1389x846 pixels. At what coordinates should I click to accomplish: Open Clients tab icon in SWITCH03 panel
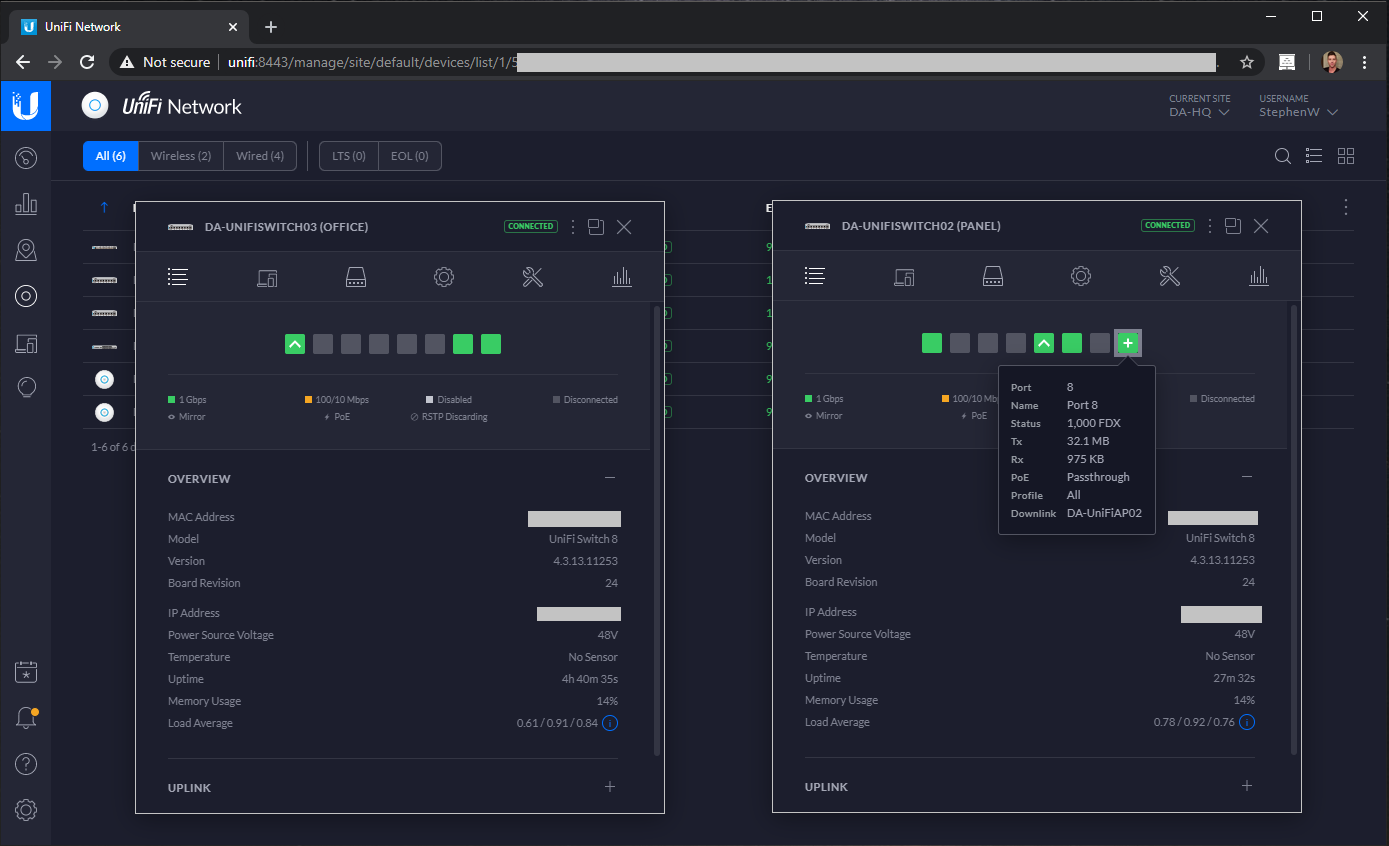267,278
